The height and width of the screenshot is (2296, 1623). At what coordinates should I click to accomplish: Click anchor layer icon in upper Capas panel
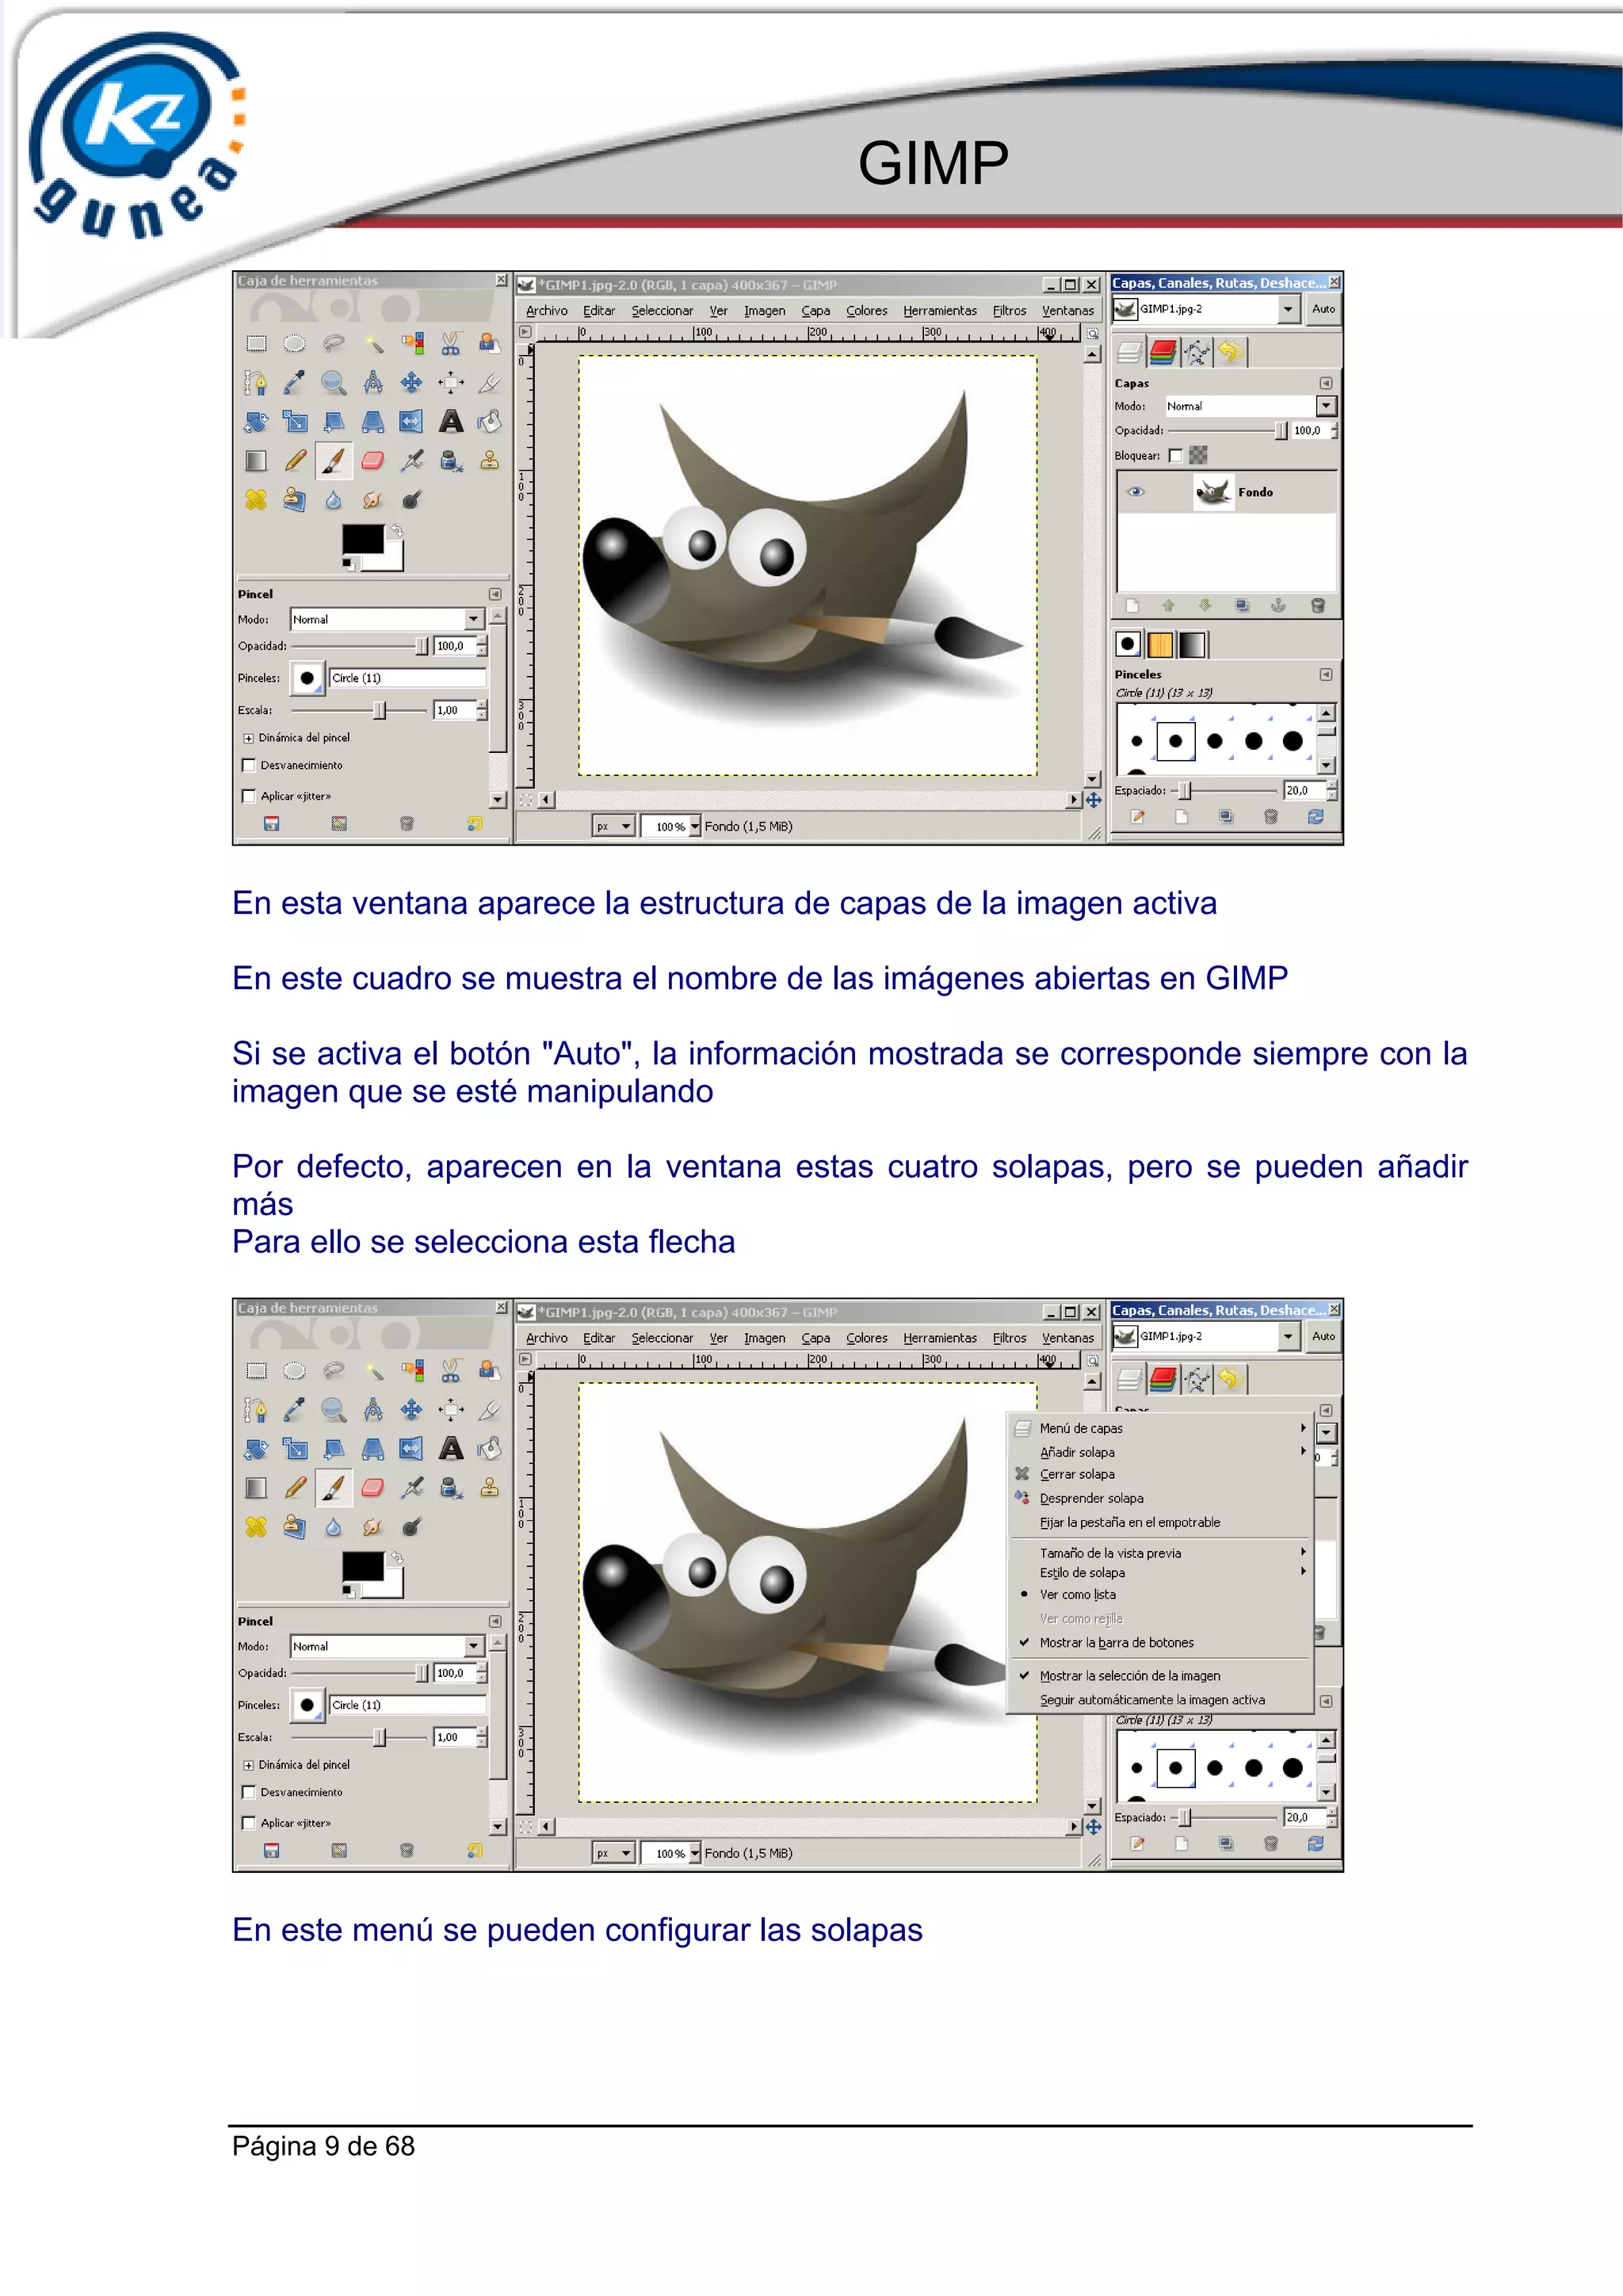point(1278,605)
